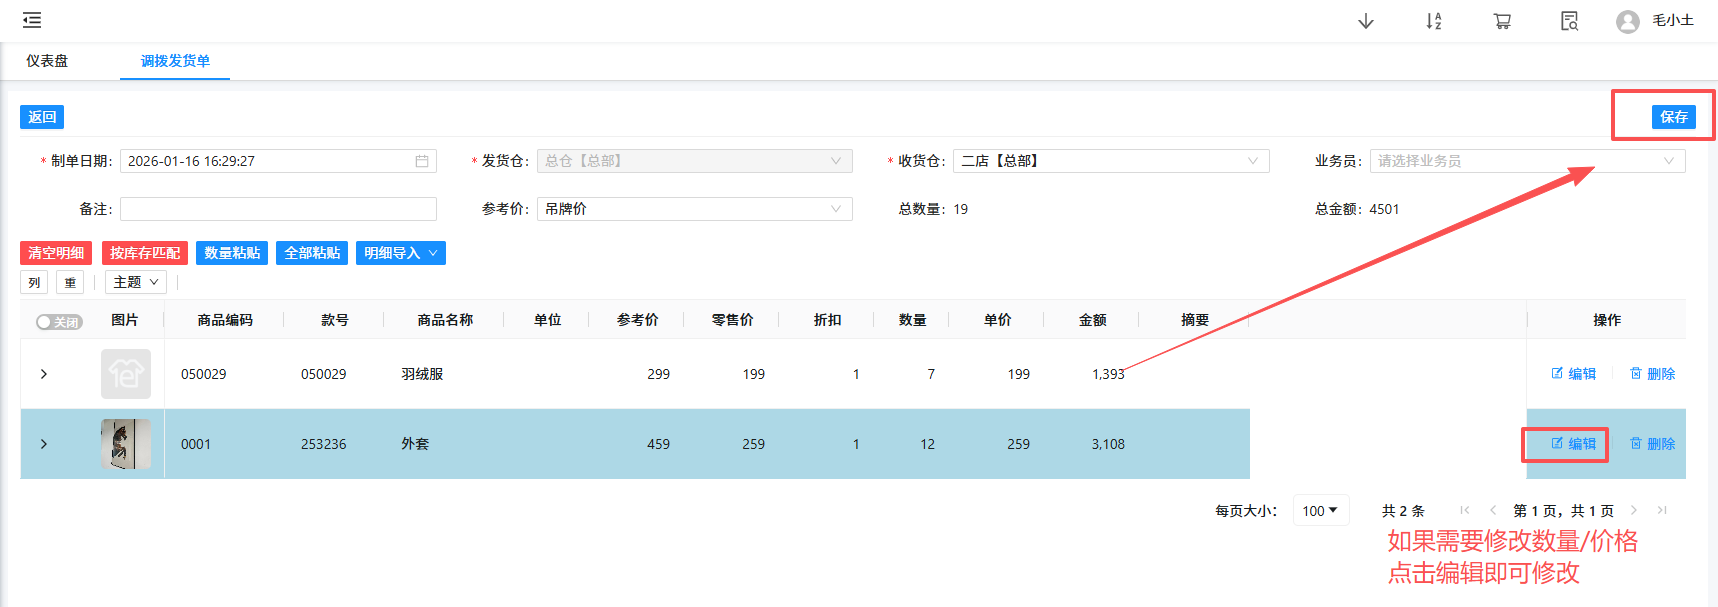
Task: Toggle the 关闭 switch in table header
Action: (x=58, y=322)
